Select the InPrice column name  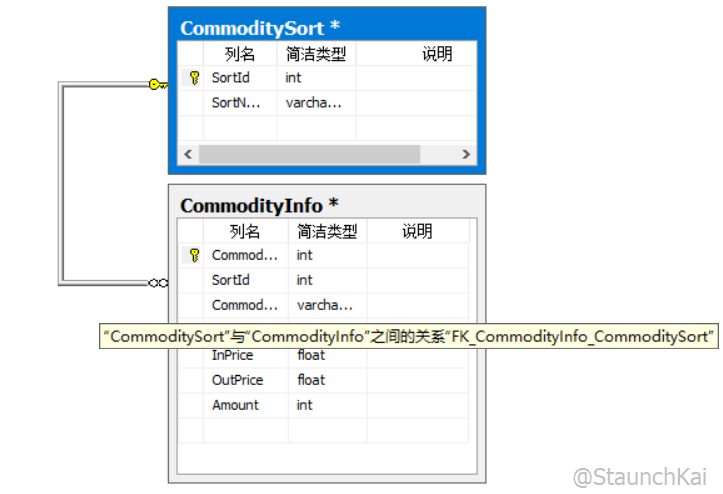232,356
